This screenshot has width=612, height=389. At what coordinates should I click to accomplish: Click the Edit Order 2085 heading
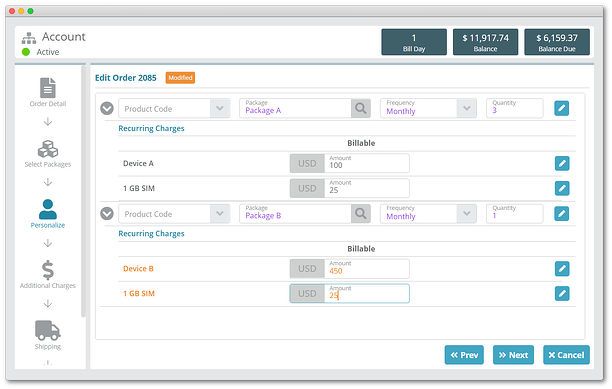coord(126,78)
